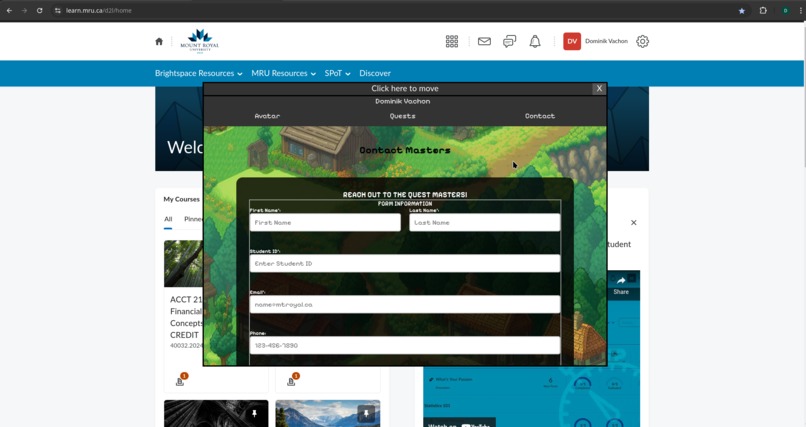Screen dimensions: 806x427
Task: Click the Last Name input field
Action: click(485, 222)
